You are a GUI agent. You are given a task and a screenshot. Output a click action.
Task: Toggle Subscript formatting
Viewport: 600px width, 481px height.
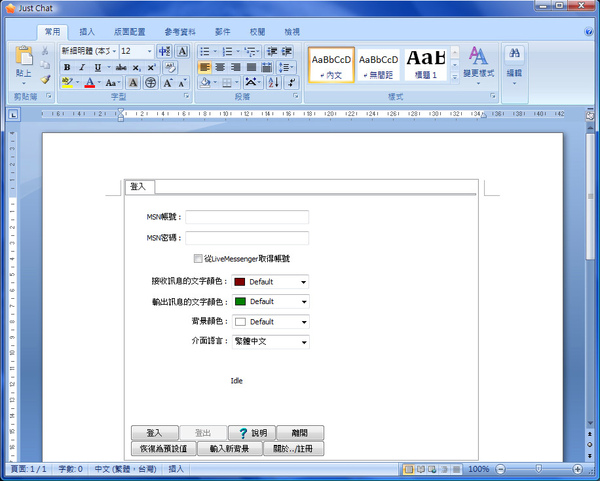(136, 67)
